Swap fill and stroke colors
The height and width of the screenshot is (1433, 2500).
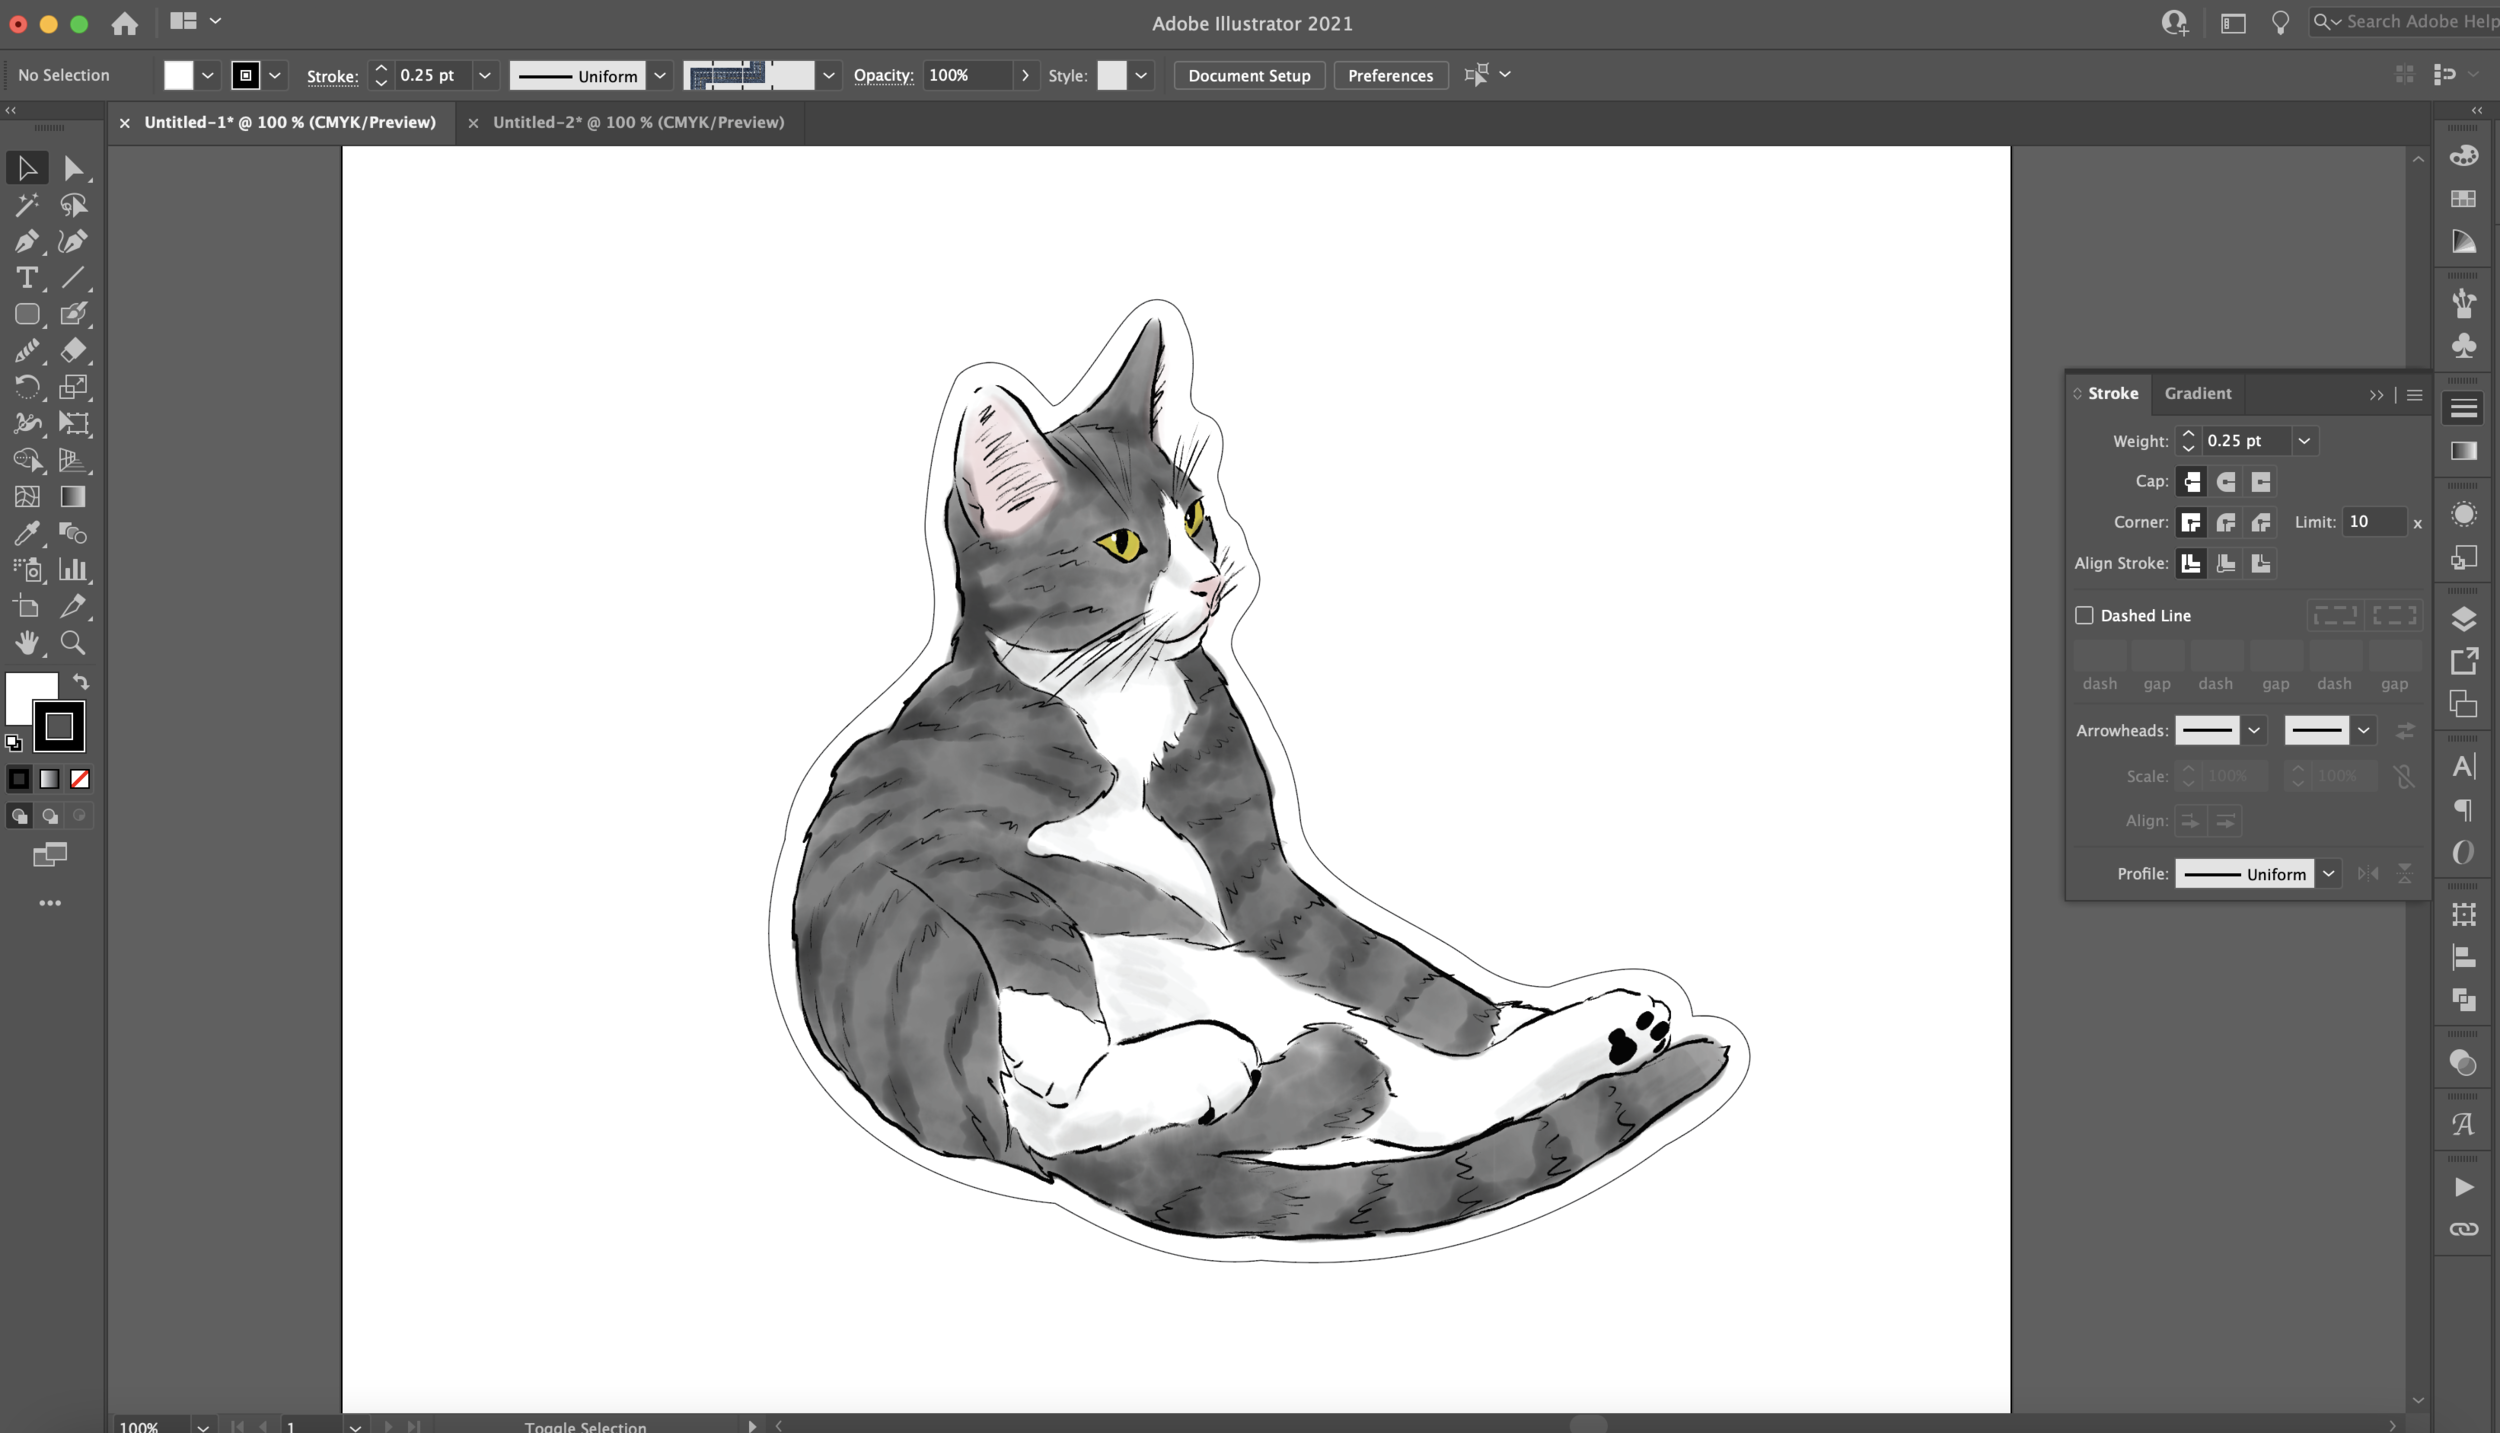(81, 682)
